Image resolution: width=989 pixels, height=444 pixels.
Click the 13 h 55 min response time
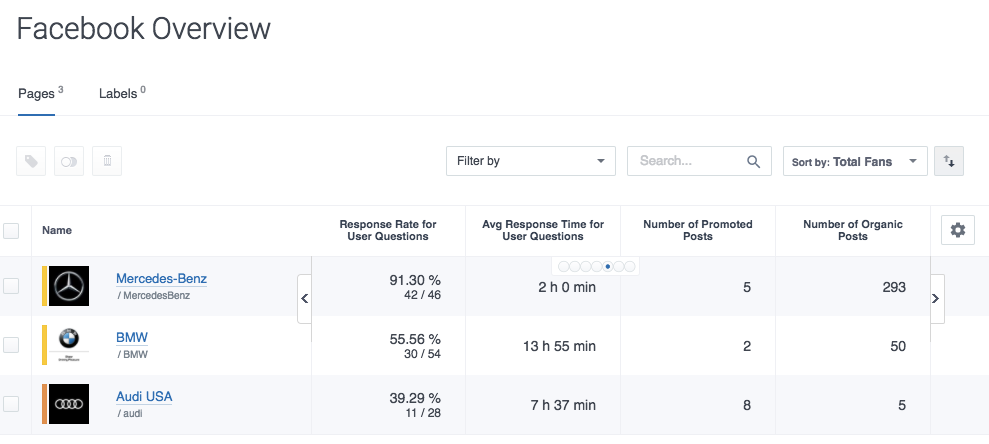[559, 346]
